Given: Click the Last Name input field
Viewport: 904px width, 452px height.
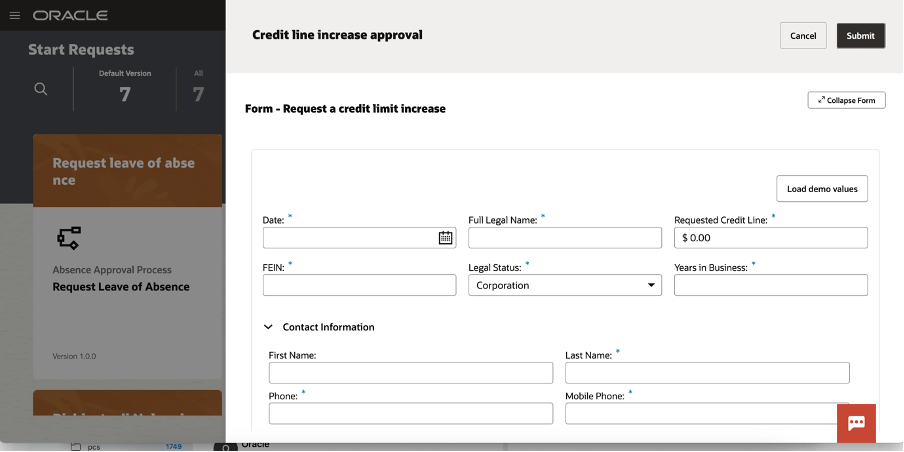Looking at the screenshot, I should (x=706, y=373).
